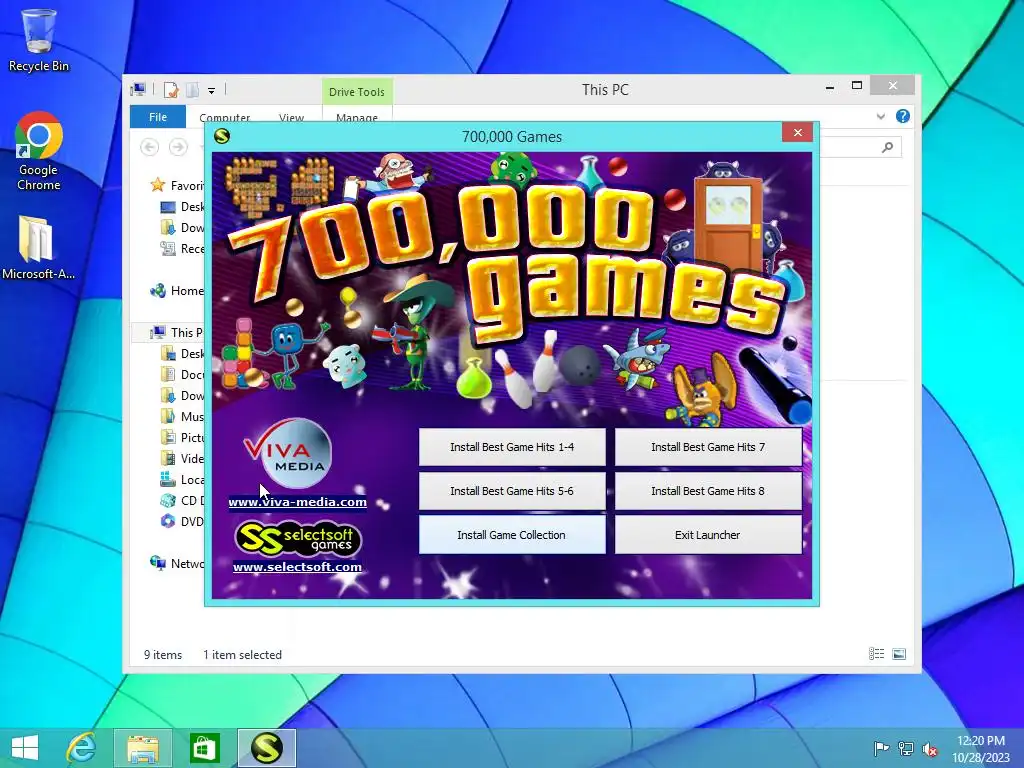The width and height of the screenshot is (1024, 768).
Task: Click the Selectsoft Games logo
Action: [x=298, y=538]
